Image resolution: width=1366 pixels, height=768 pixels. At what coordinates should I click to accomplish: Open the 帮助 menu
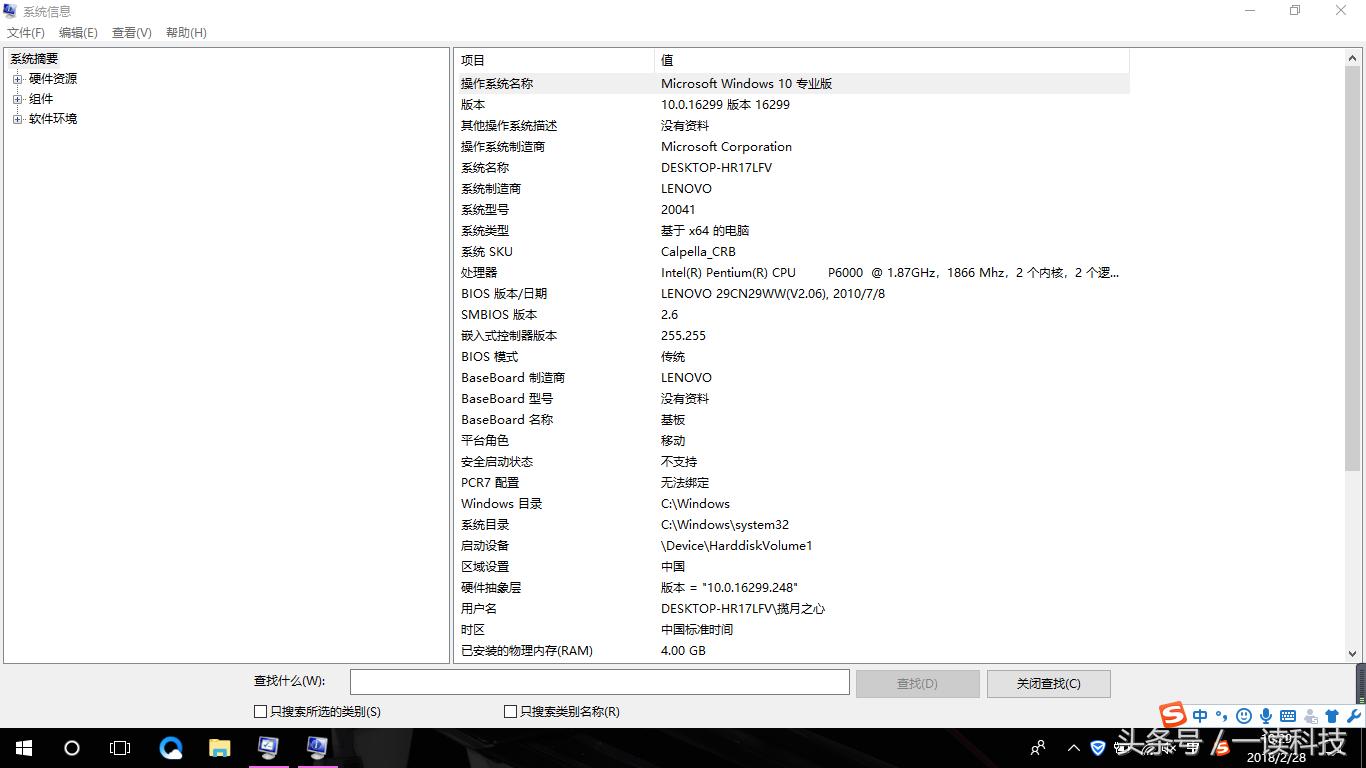pyautogui.click(x=185, y=32)
